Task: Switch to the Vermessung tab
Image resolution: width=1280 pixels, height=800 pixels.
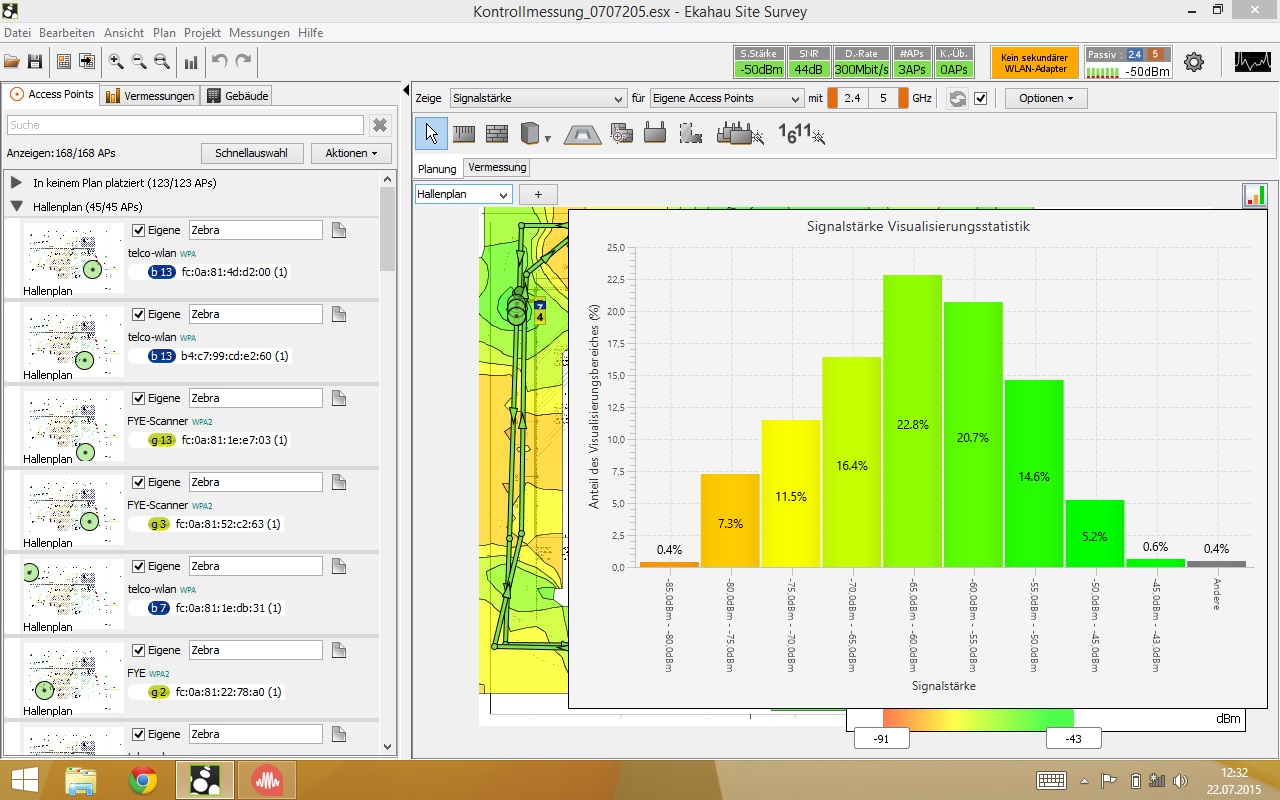Action: click(x=497, y=168)
